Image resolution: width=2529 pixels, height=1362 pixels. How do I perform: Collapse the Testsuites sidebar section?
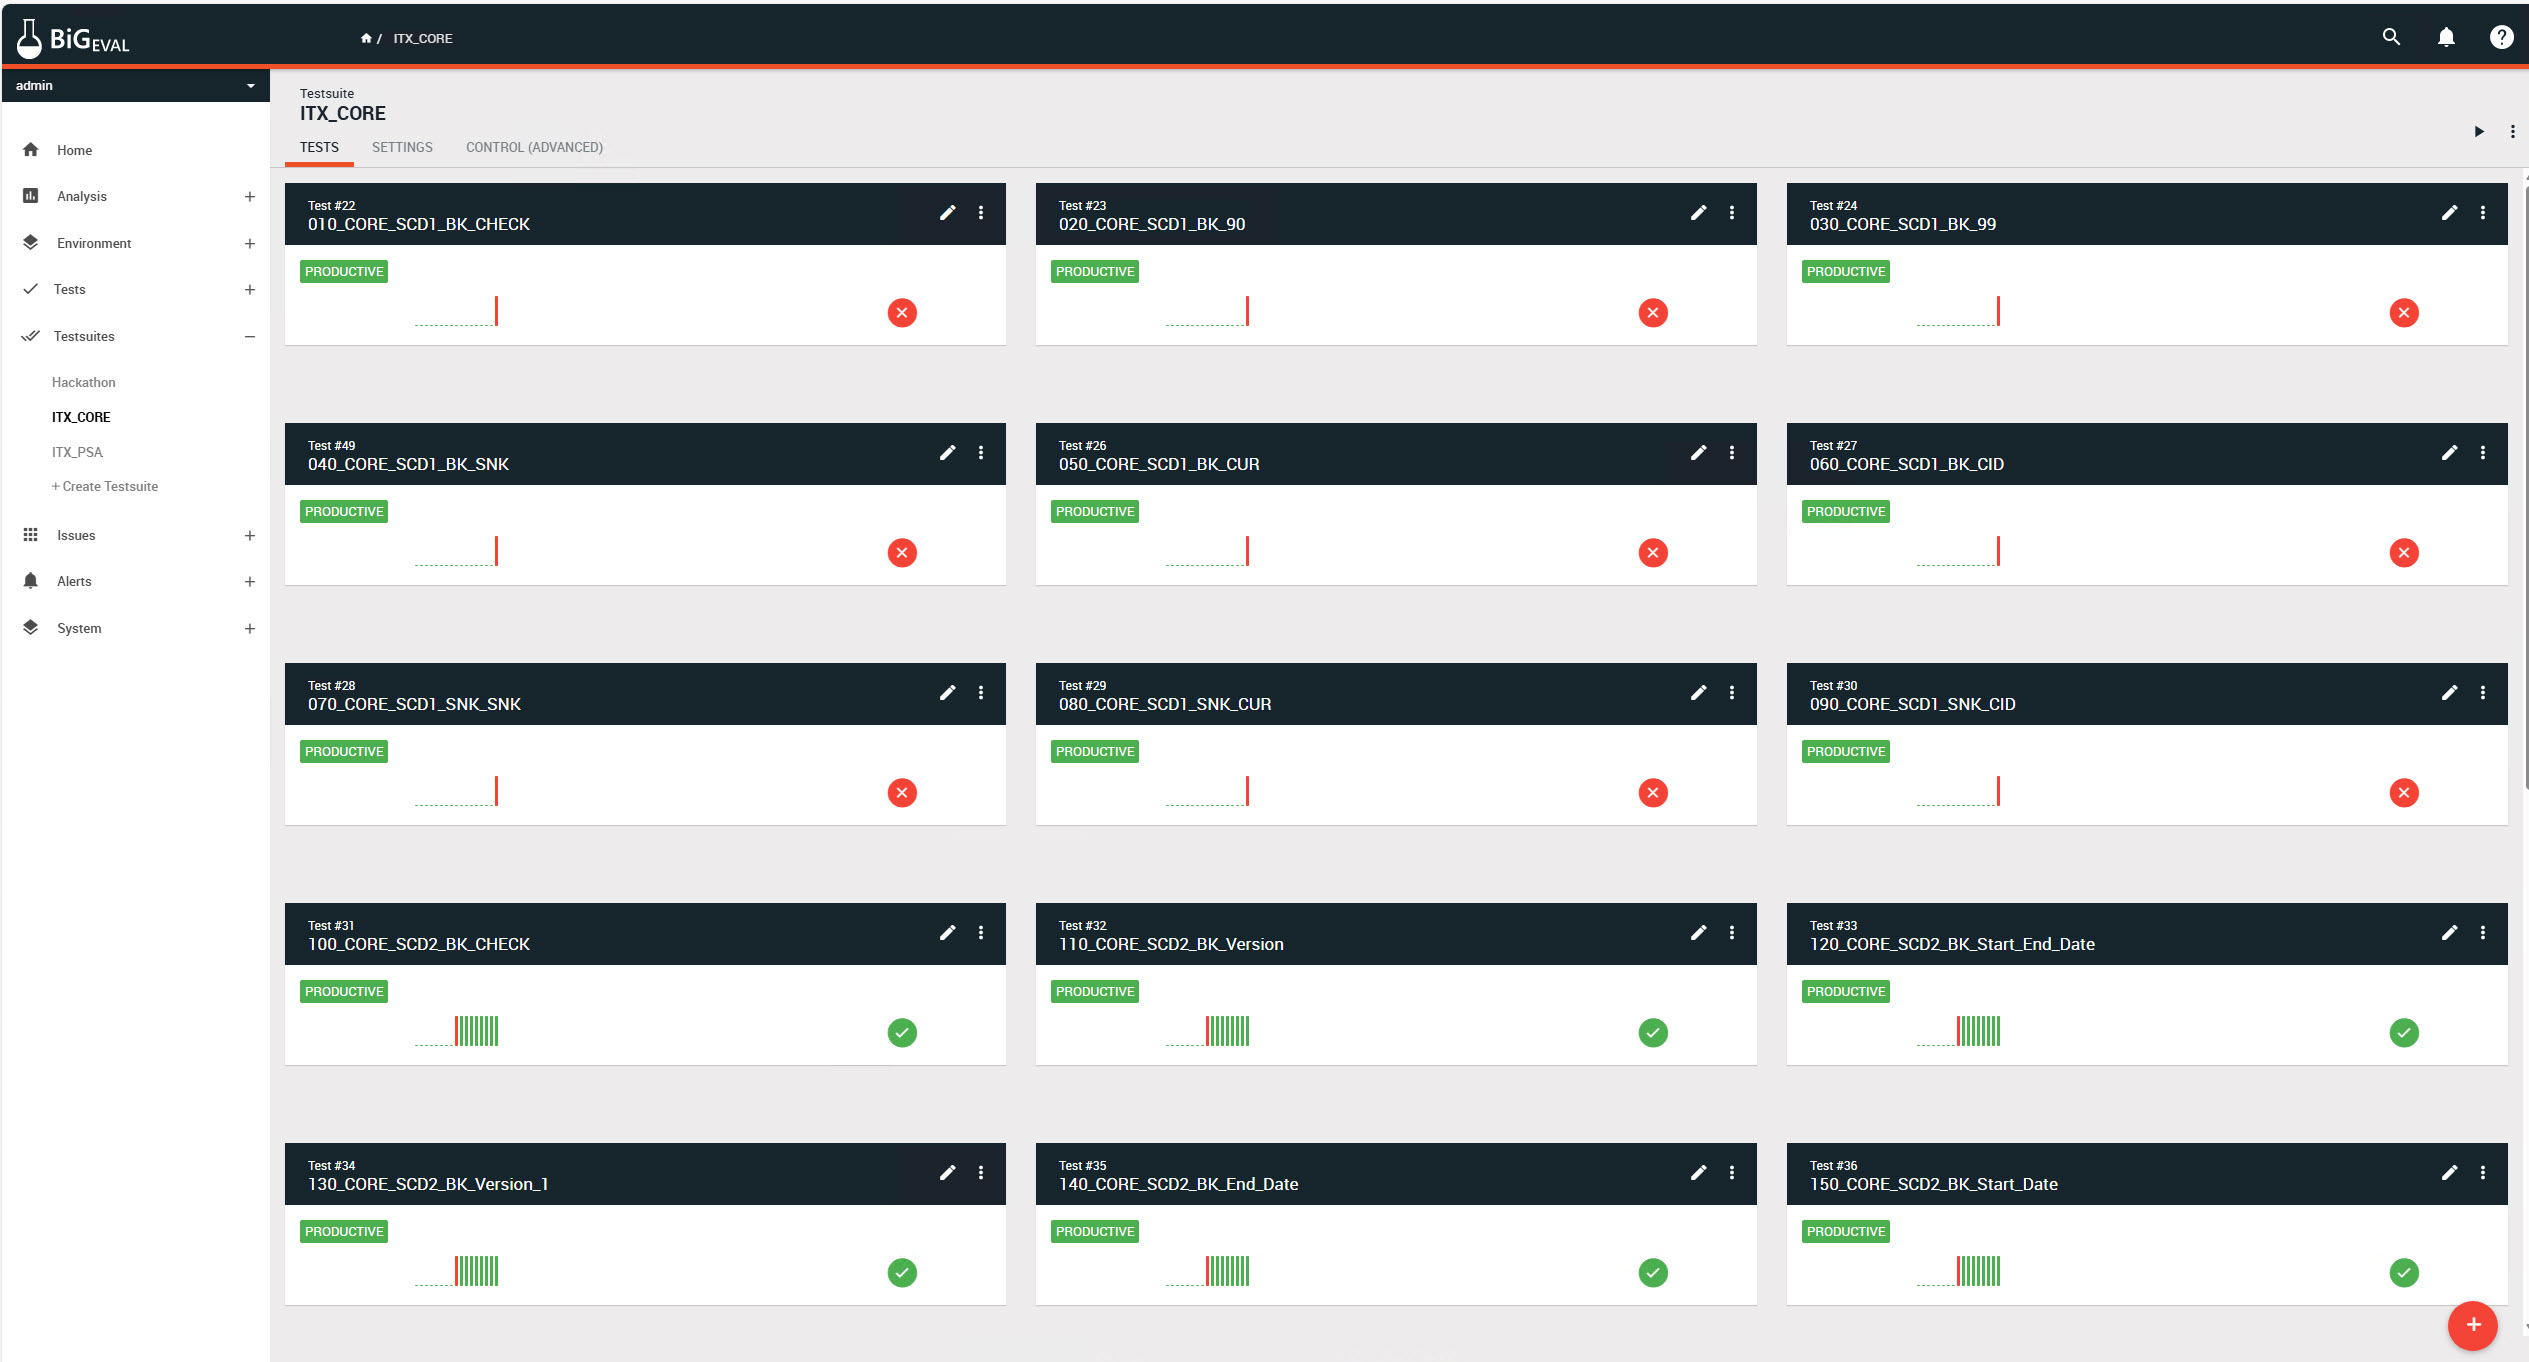tap(249, 337)
